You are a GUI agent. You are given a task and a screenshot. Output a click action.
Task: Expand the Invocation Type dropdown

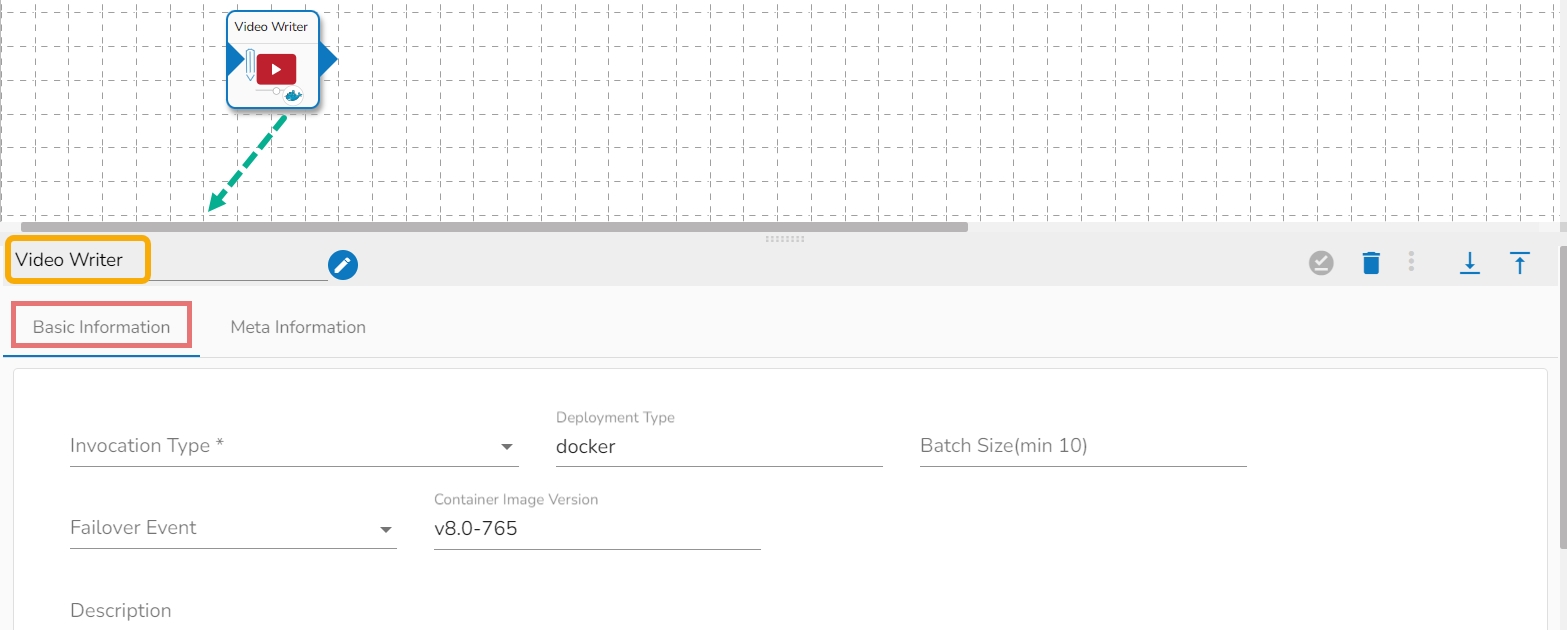(x=507, y=447)
